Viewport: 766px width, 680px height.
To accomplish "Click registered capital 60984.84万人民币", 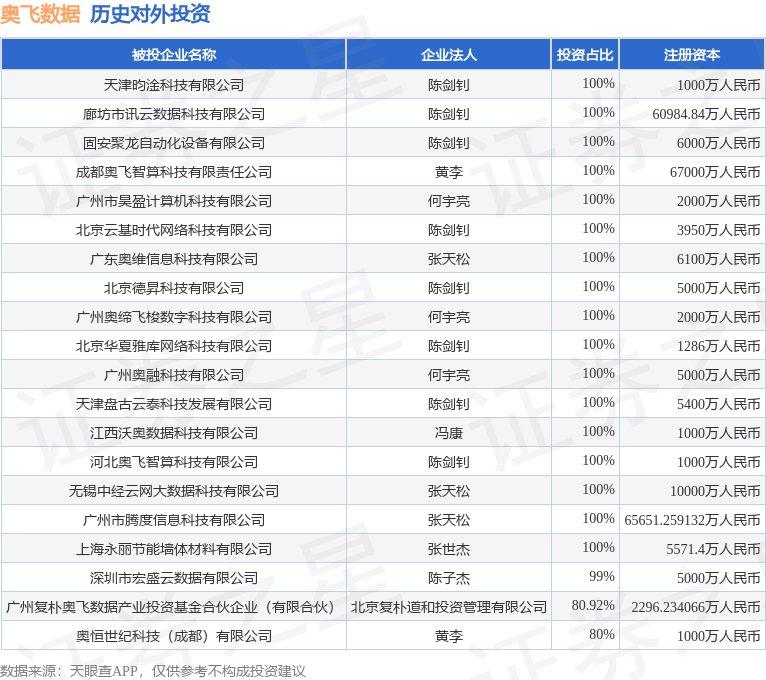I will pyautogui.click(x=706, y=114).
